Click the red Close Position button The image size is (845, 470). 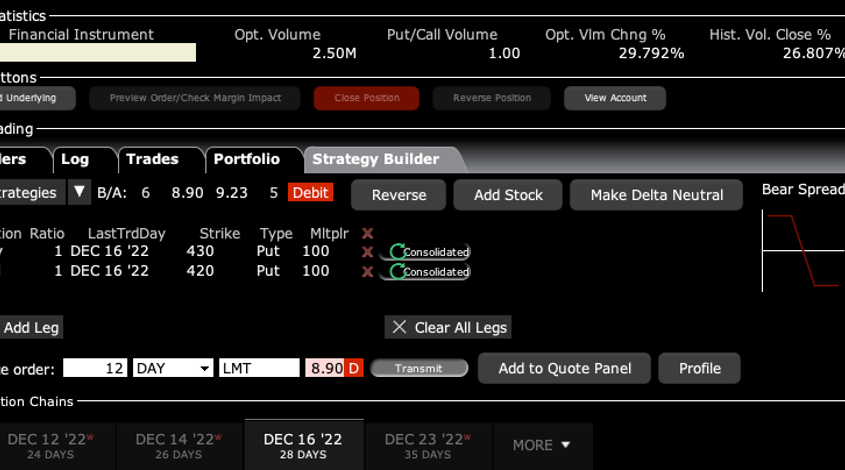pyautogui.click(x=366, y=98)
